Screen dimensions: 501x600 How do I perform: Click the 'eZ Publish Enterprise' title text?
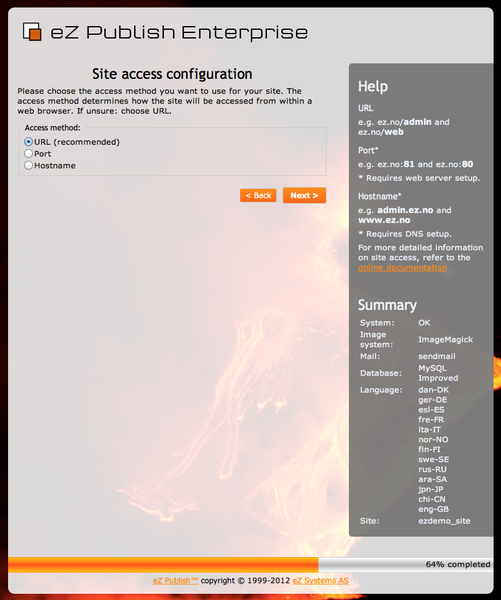click(x=179, y=32)
